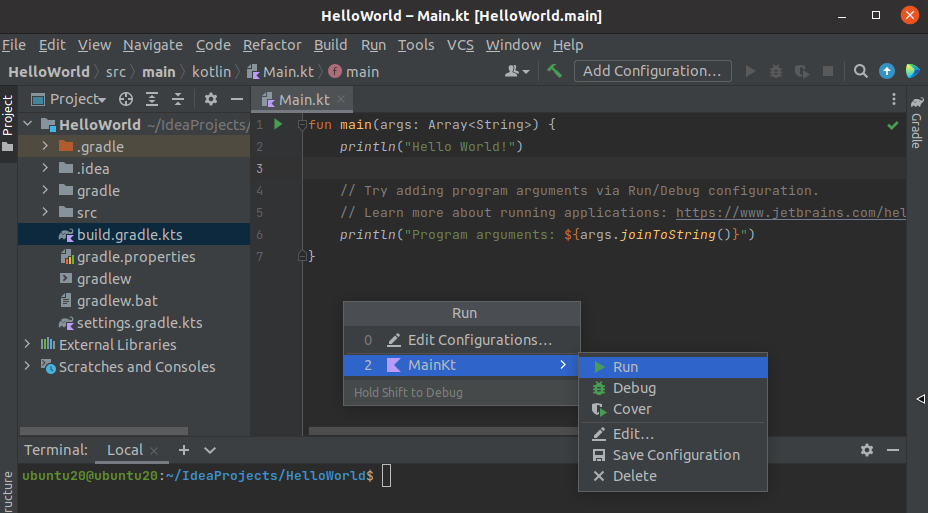Click the Search Everywhere magnifier icon
928x513 pixels.
coord(861,71)
